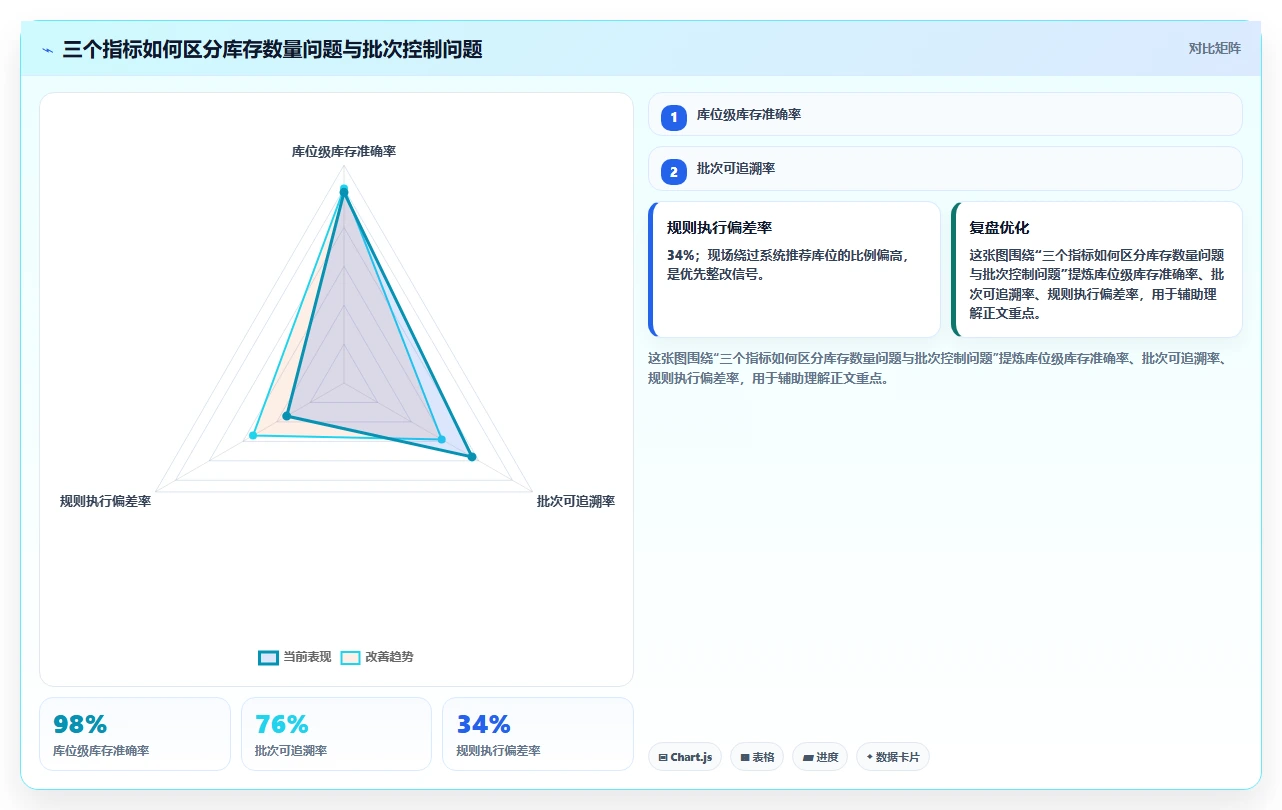Screen dimensions: 1282x810
Task: Click the Chart.js tag
Action: click(685, 757)
